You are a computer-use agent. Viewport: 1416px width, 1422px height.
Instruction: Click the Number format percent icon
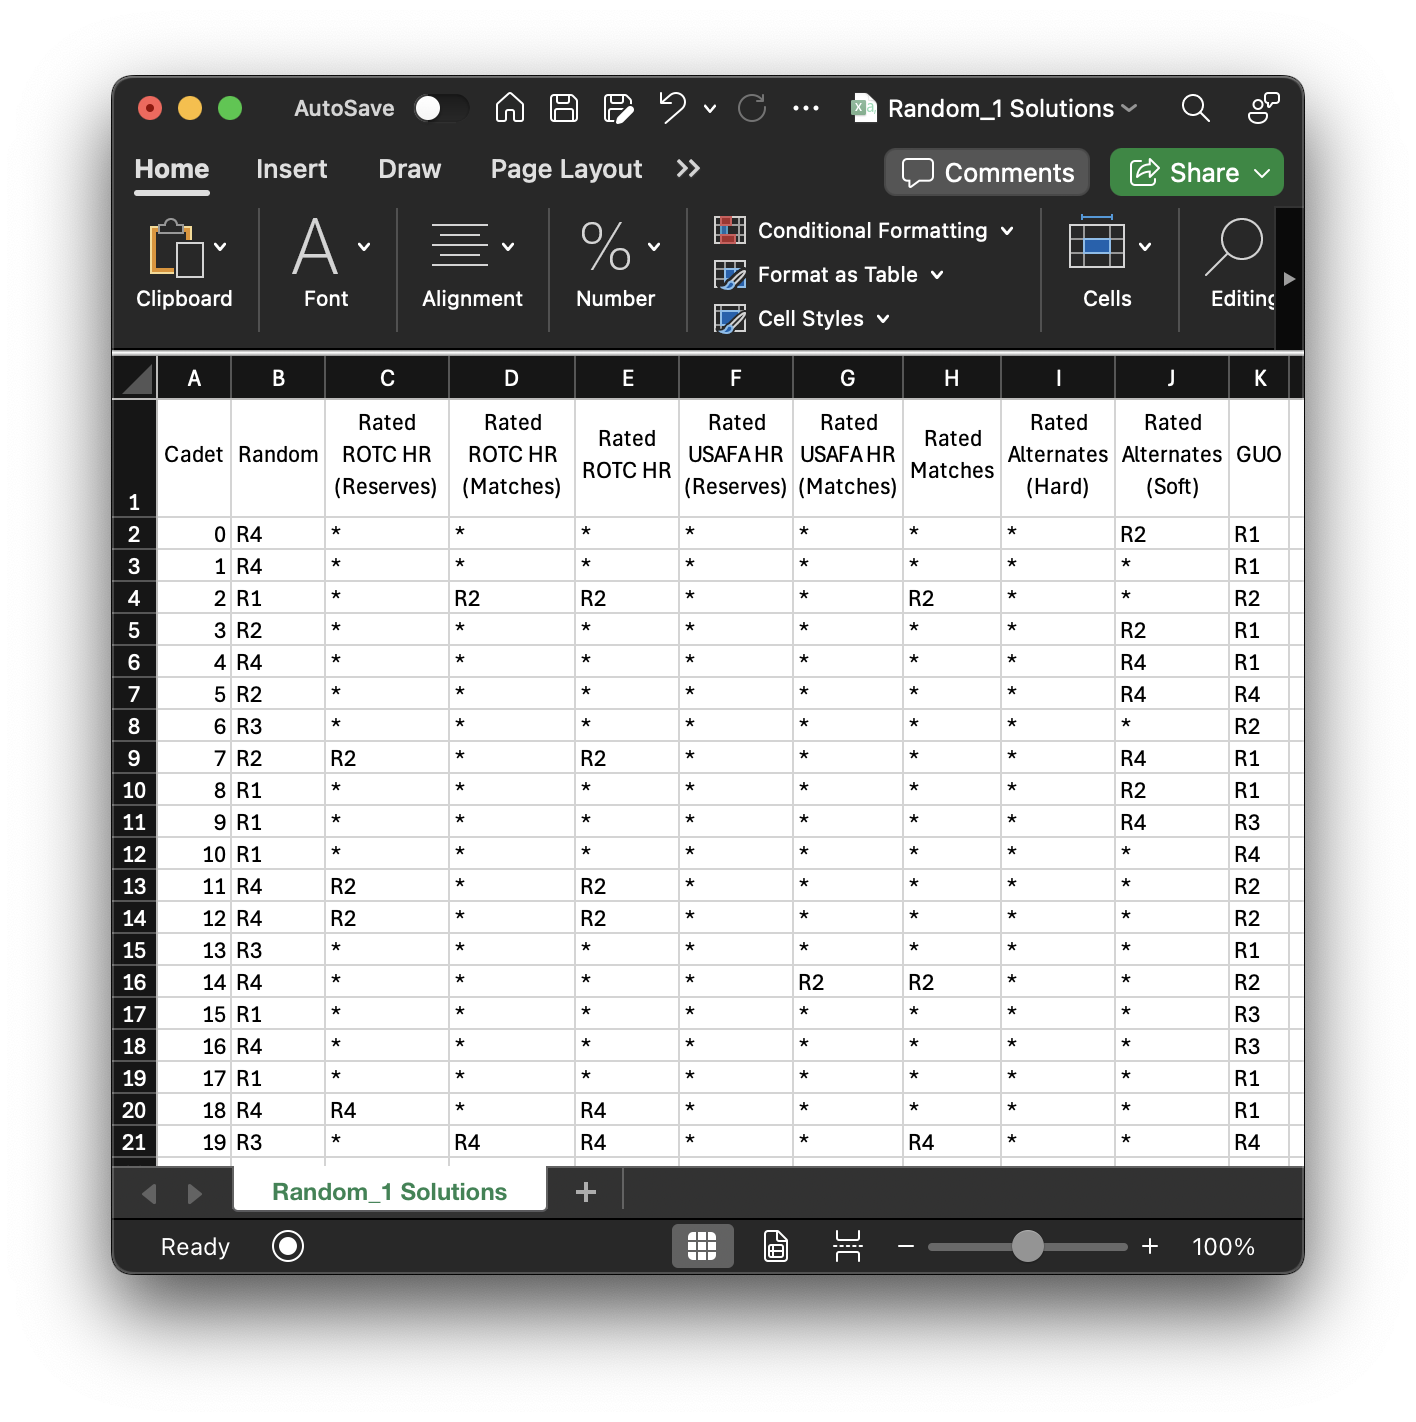tap(606, 246)
